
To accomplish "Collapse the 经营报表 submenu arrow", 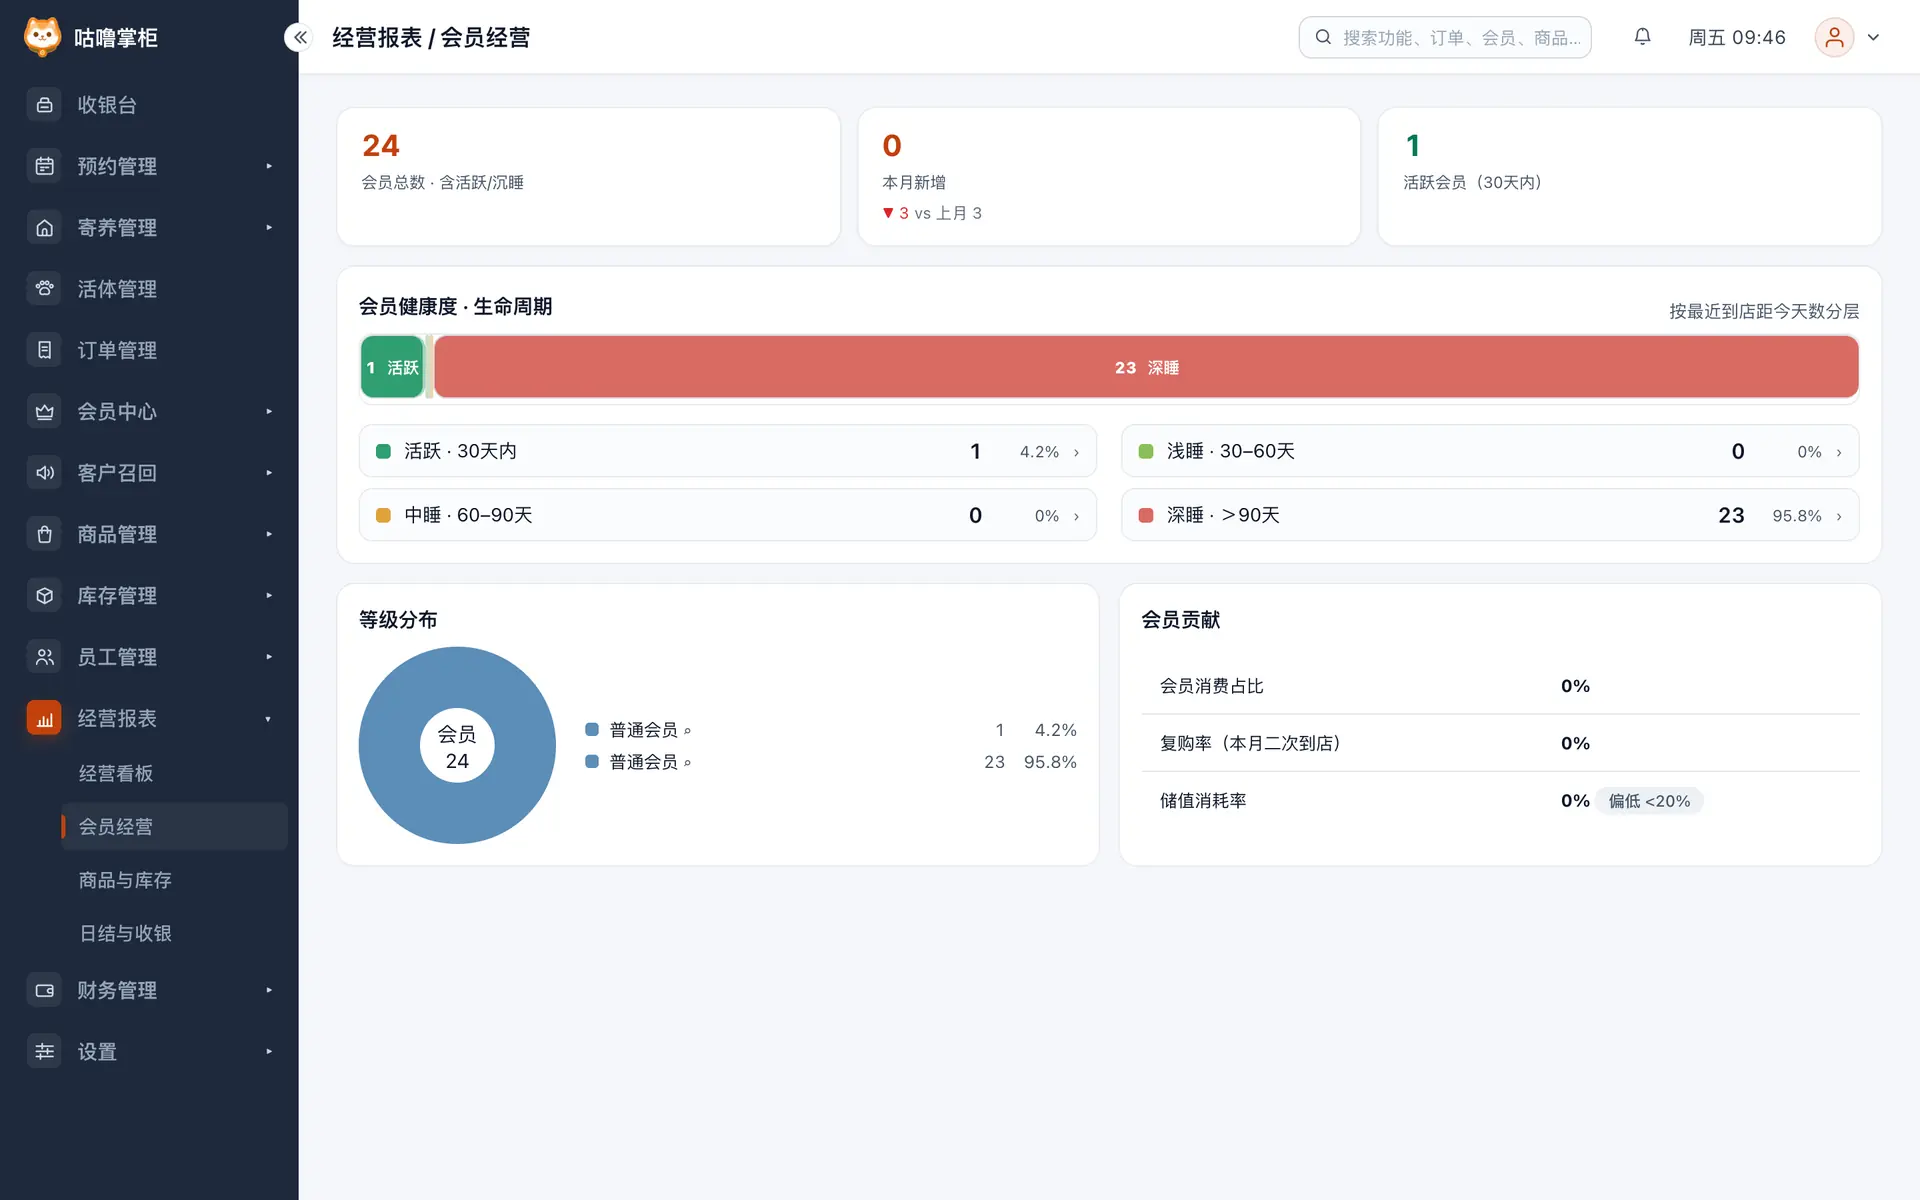I will point(269,718).
